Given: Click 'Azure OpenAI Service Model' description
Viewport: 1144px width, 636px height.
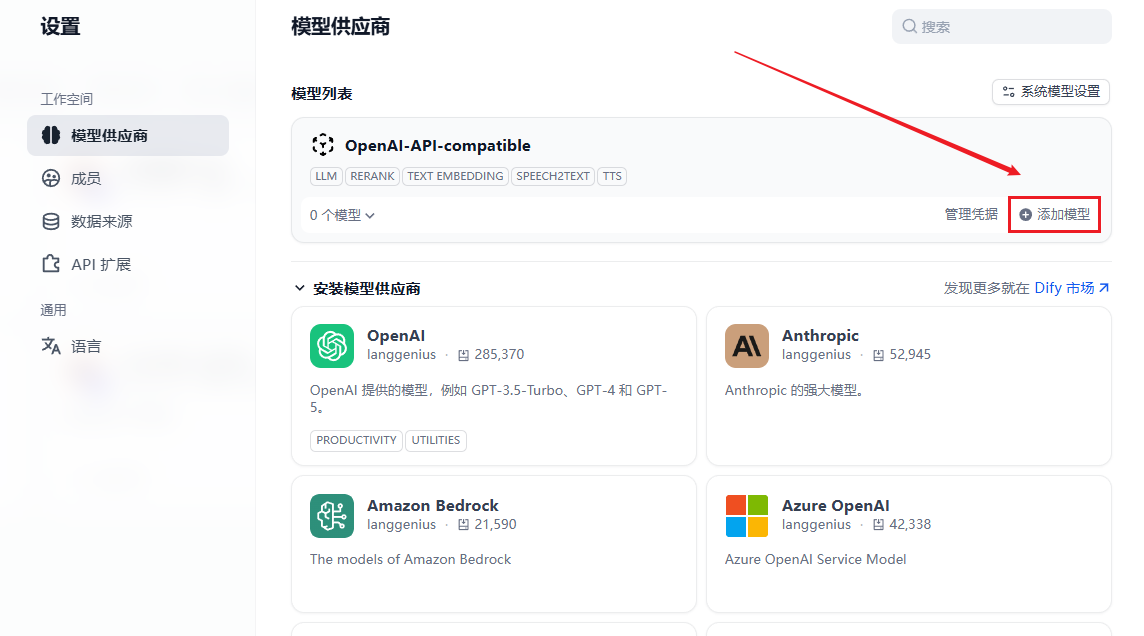Looking at the screenshot, I should 816,559.
